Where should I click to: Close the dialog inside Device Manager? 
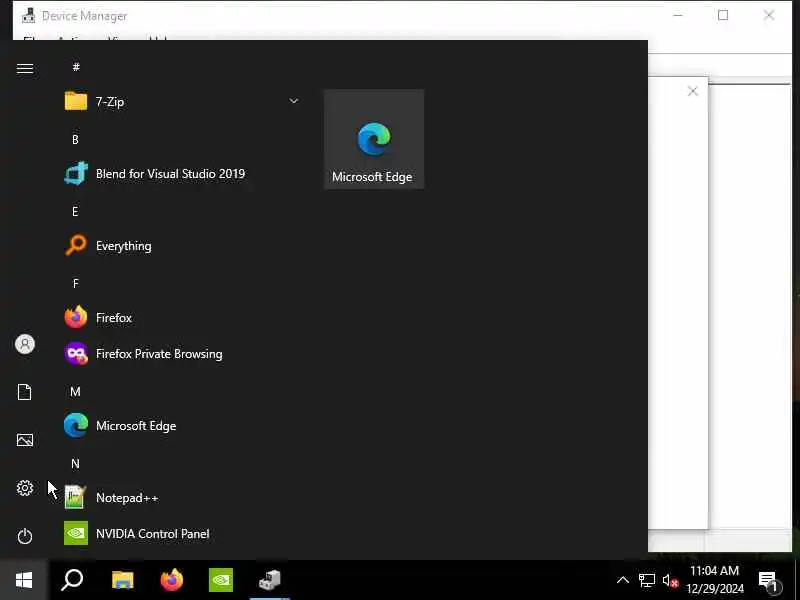(692, 91)
